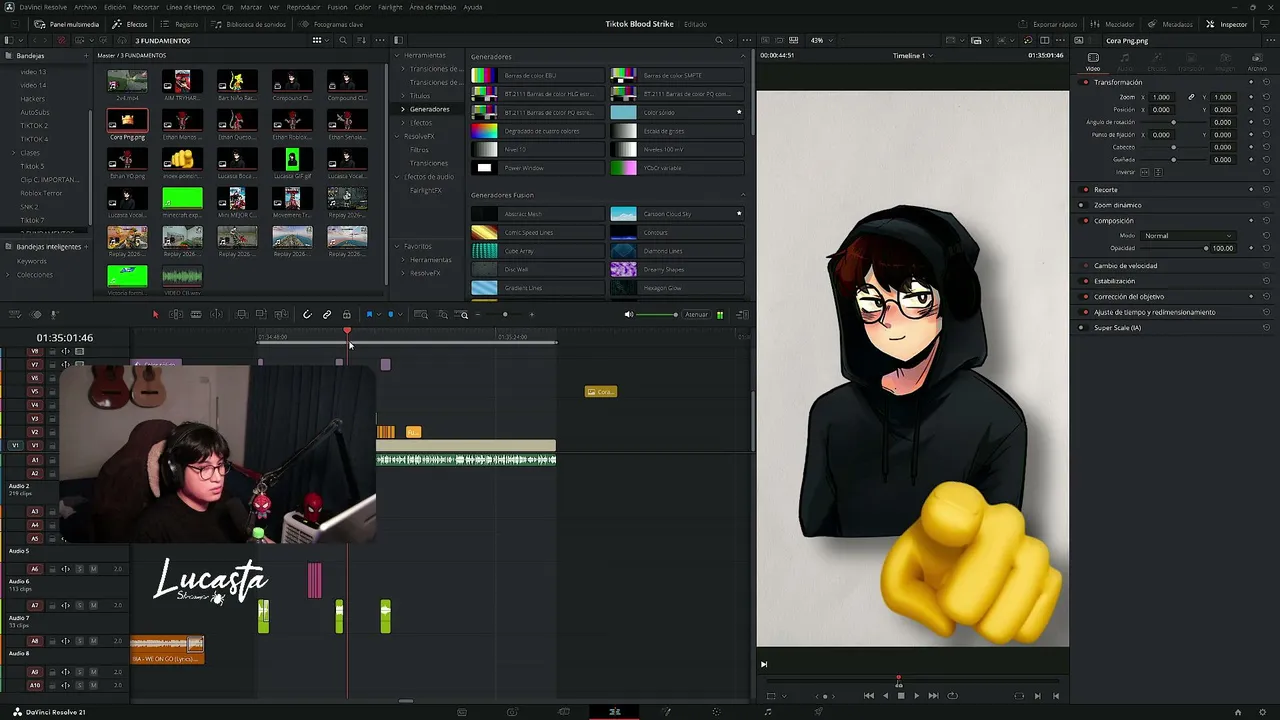Search the media pool with magnifier icon

343,41
